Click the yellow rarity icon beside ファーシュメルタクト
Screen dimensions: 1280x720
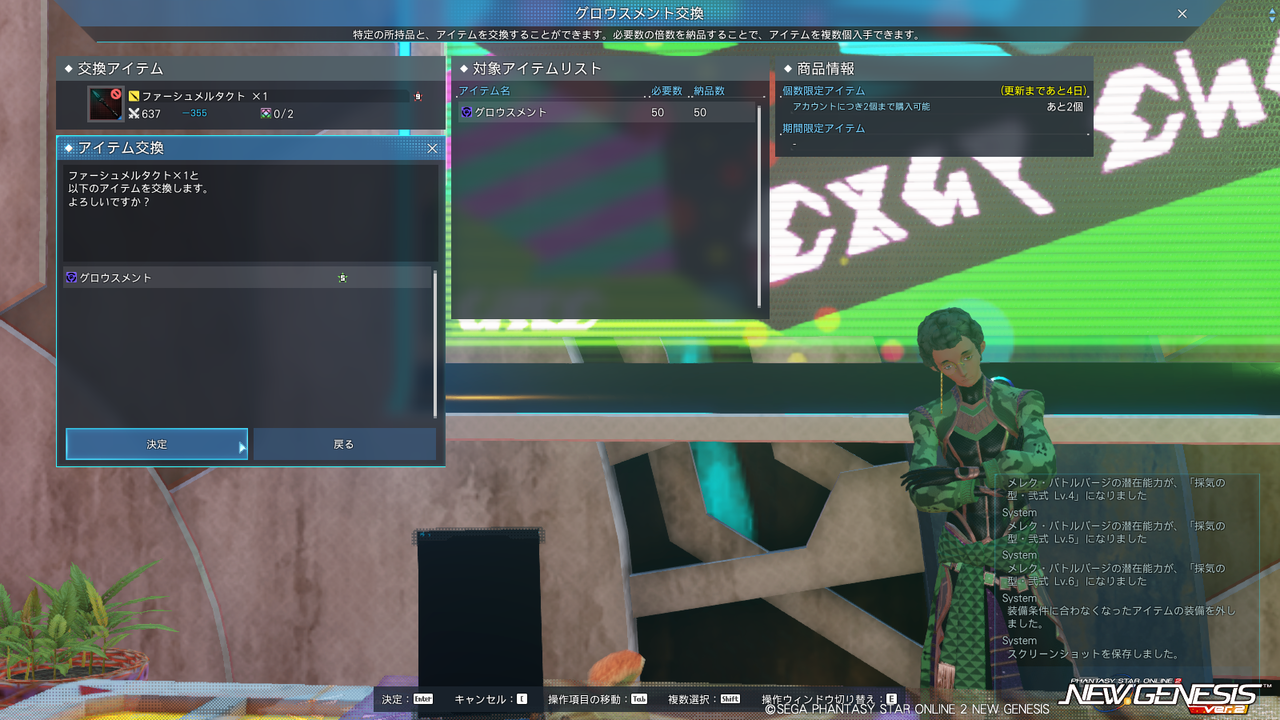[x=133, y=96]
